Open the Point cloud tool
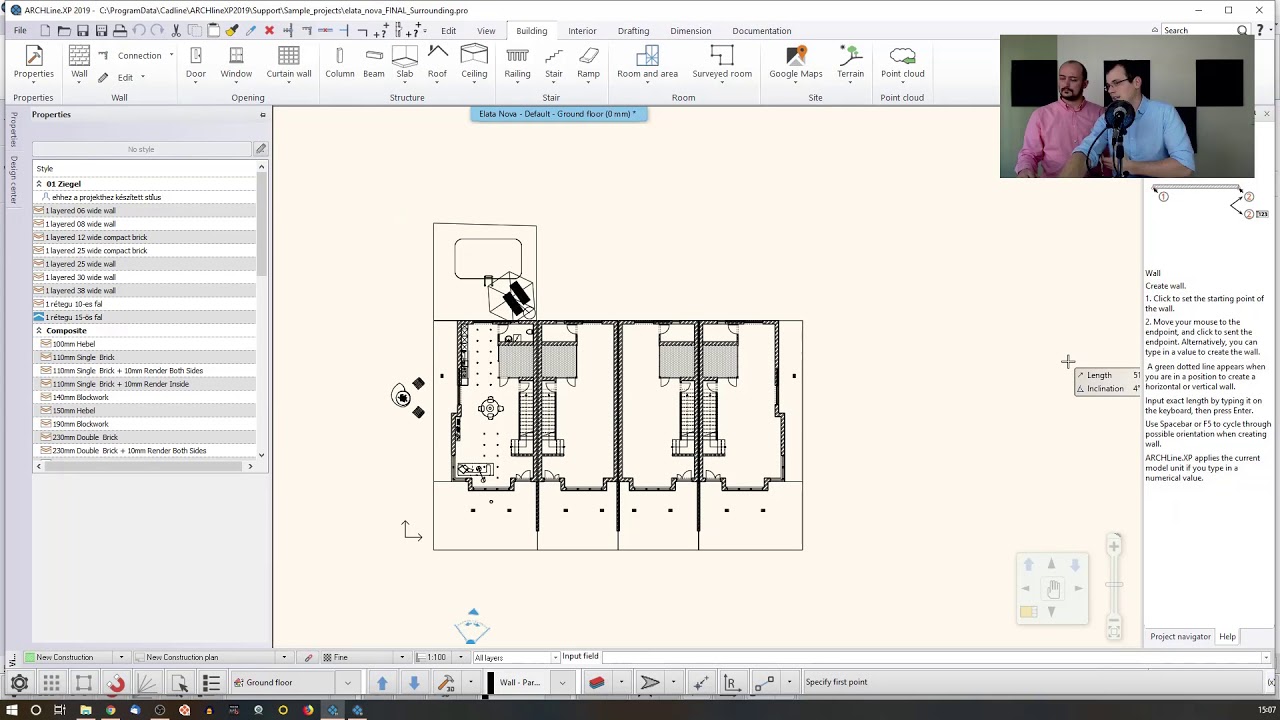 902,62
